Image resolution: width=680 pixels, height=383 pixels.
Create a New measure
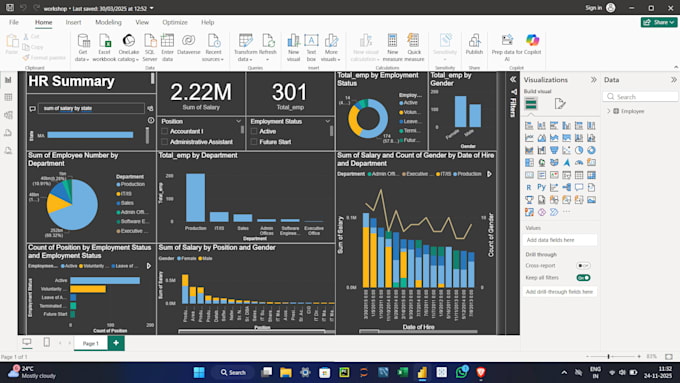pos(392,47)
